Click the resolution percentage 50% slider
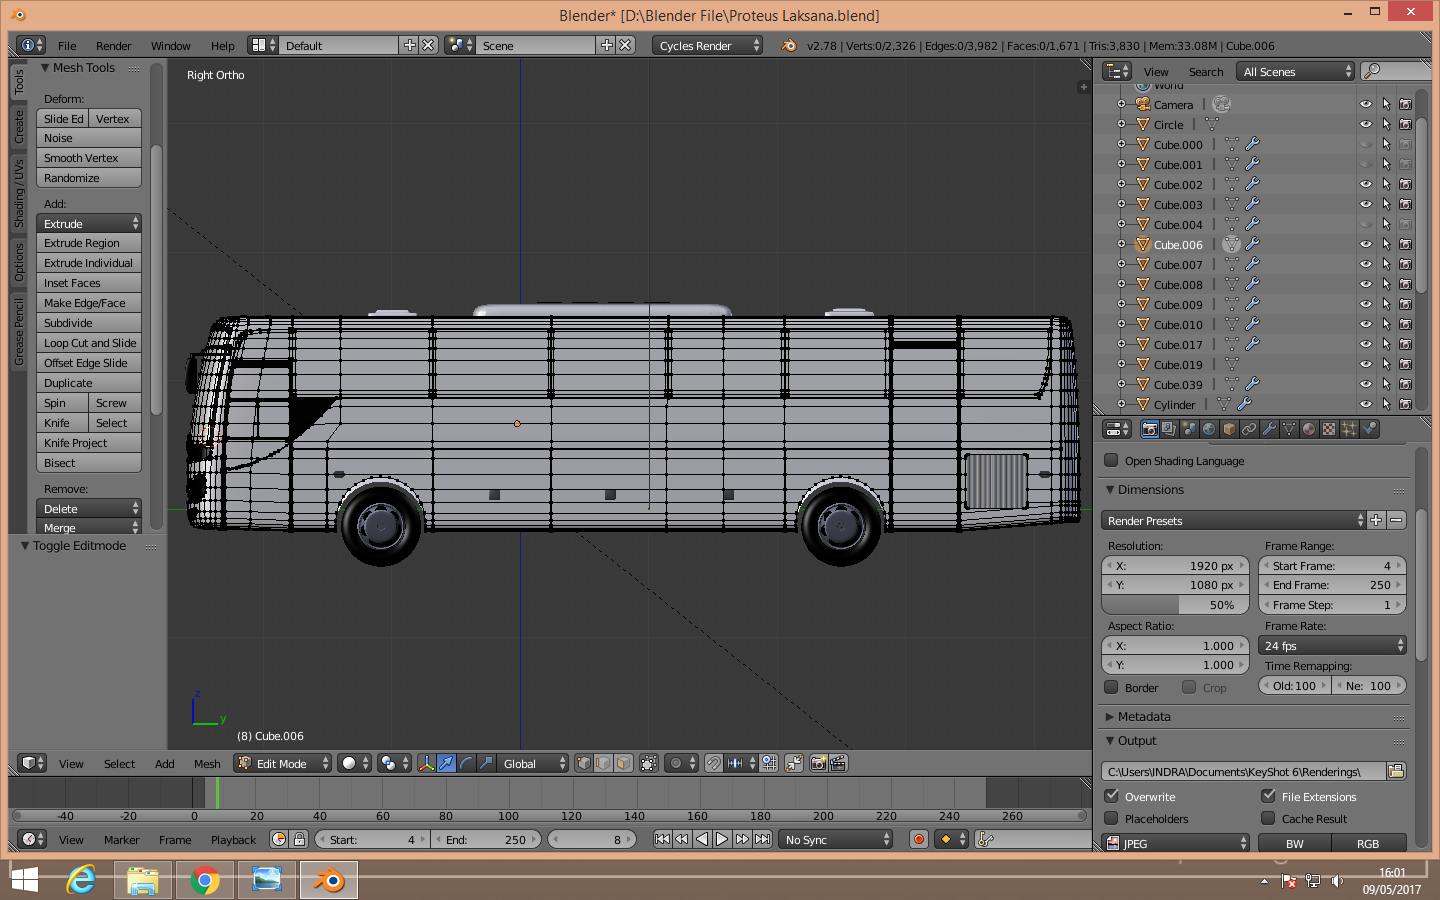The width and height of the screenshot is (1440, 900). 1177,605
